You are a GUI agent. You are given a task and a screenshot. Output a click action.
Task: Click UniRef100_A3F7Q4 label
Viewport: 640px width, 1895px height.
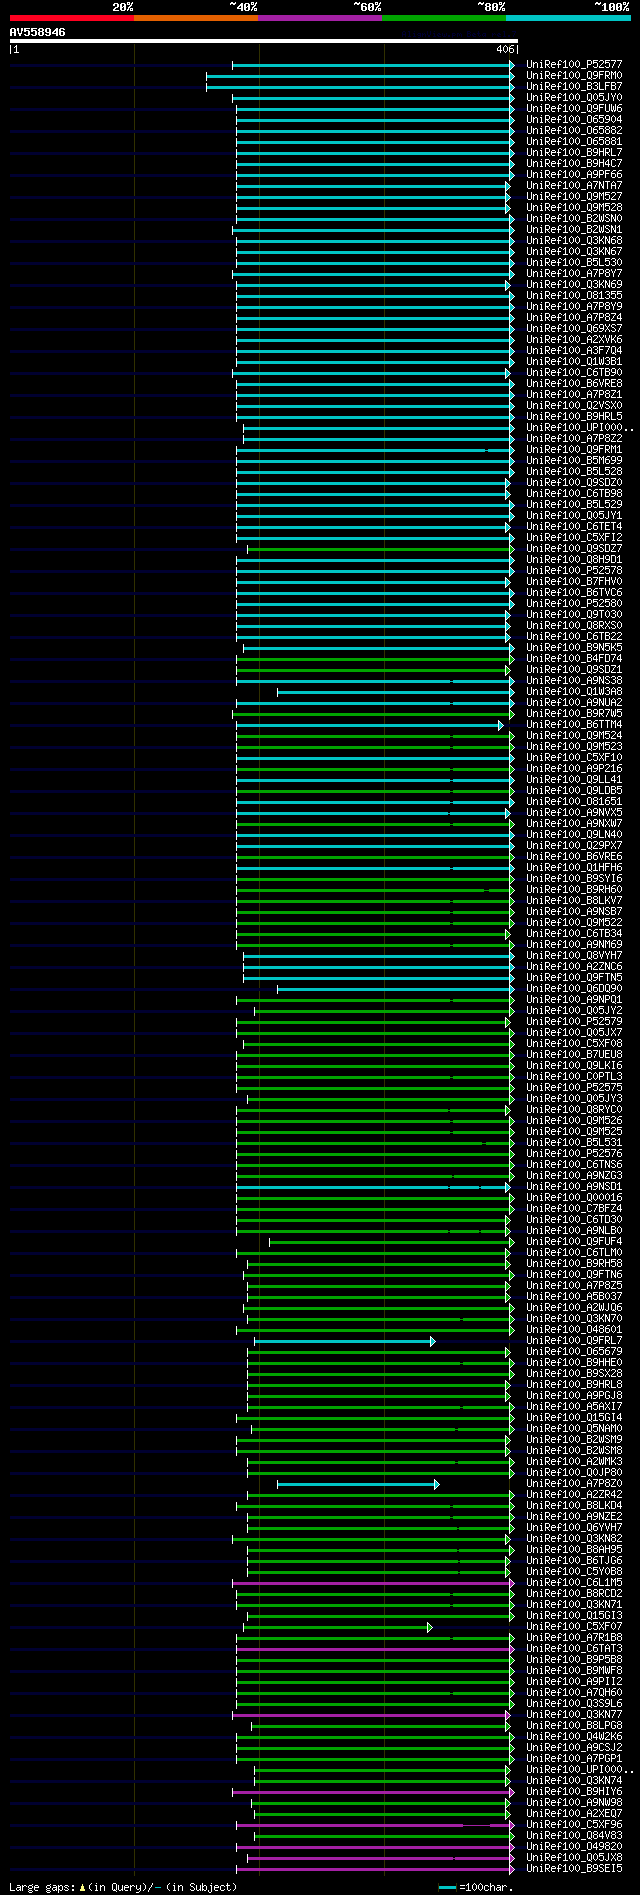[x=574, y=351]
